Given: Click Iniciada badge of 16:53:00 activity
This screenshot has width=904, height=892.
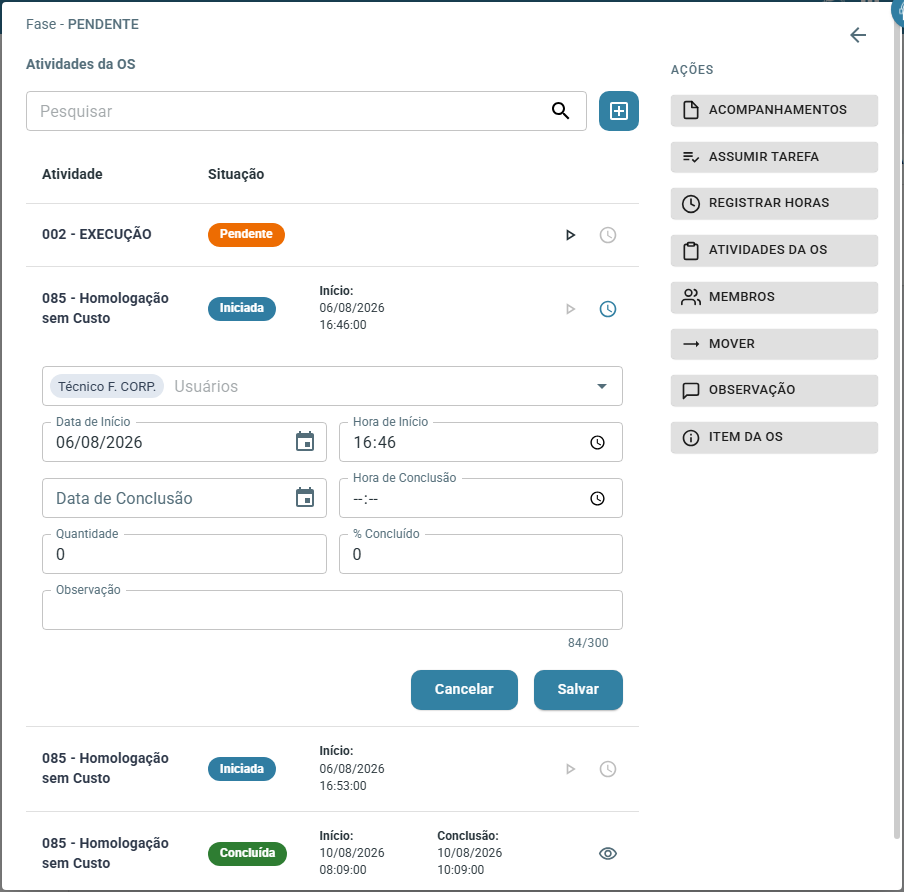Looking at the screenshot, I should (242, 769).
